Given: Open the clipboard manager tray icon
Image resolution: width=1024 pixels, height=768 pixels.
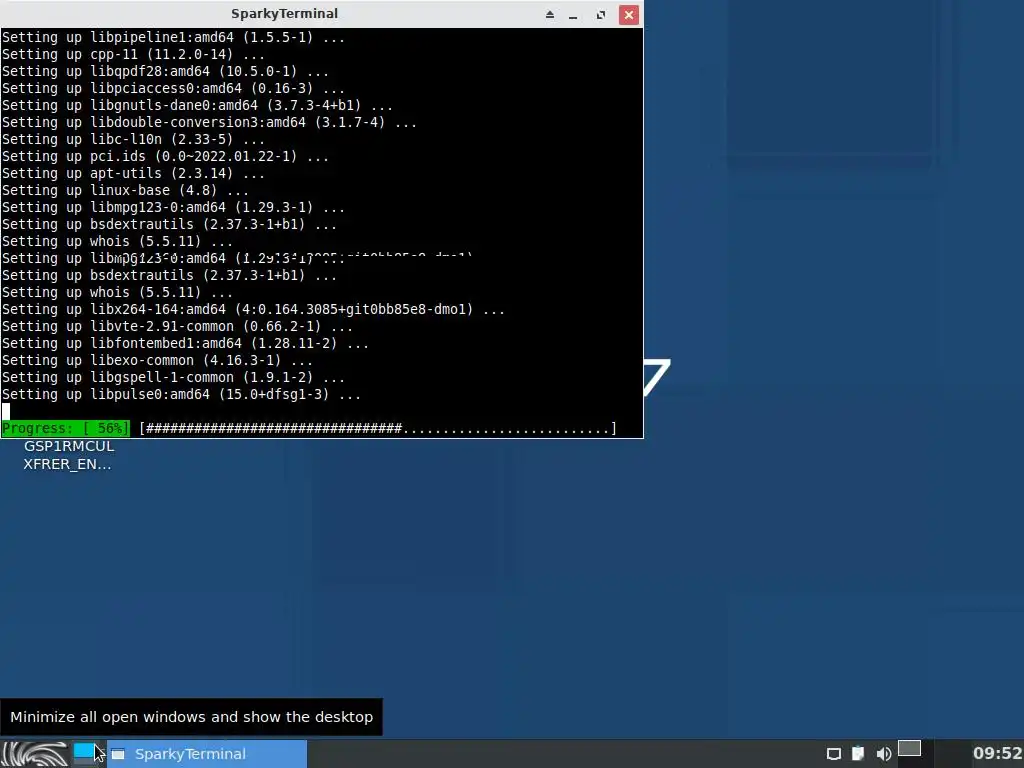Looking at the screenshot, I should click(858, 754).
